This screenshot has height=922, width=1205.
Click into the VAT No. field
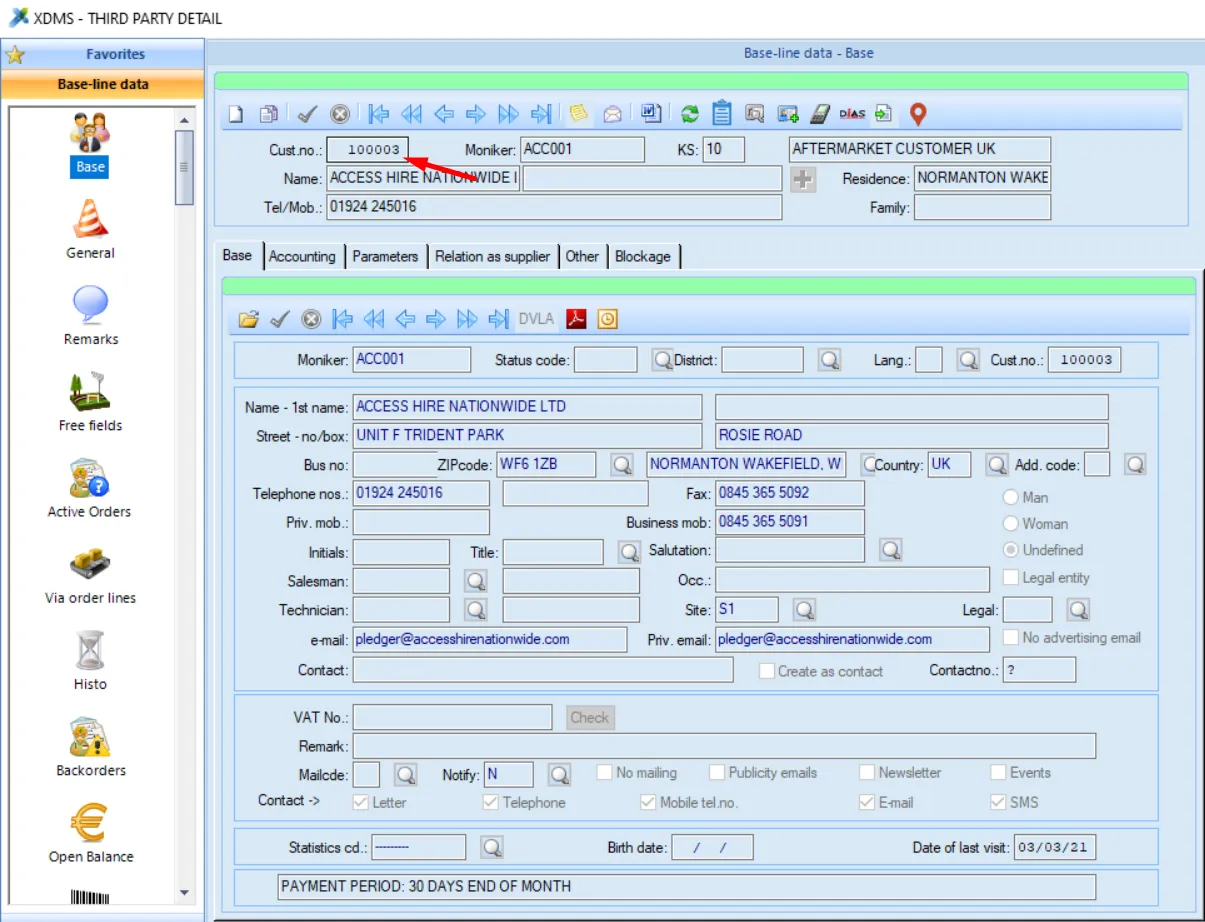tap(453, 717)
